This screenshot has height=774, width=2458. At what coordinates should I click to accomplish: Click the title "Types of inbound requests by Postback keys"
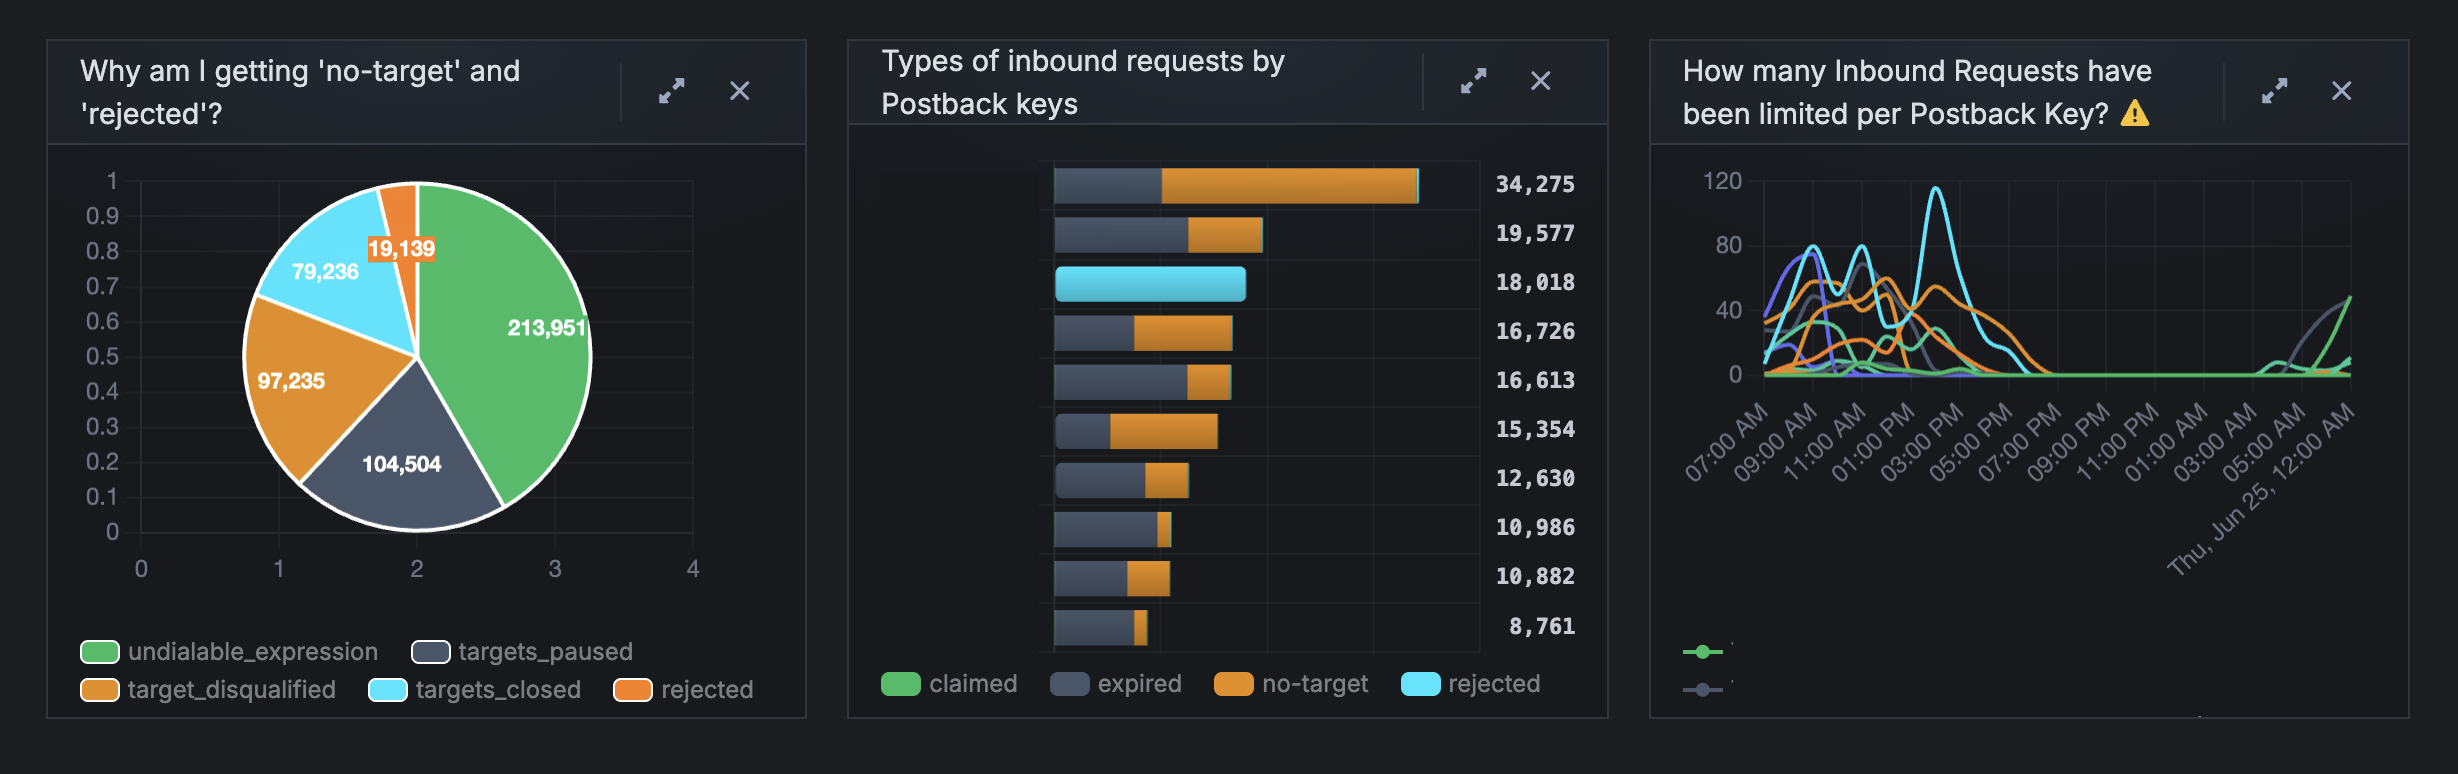click(1083, 82)
